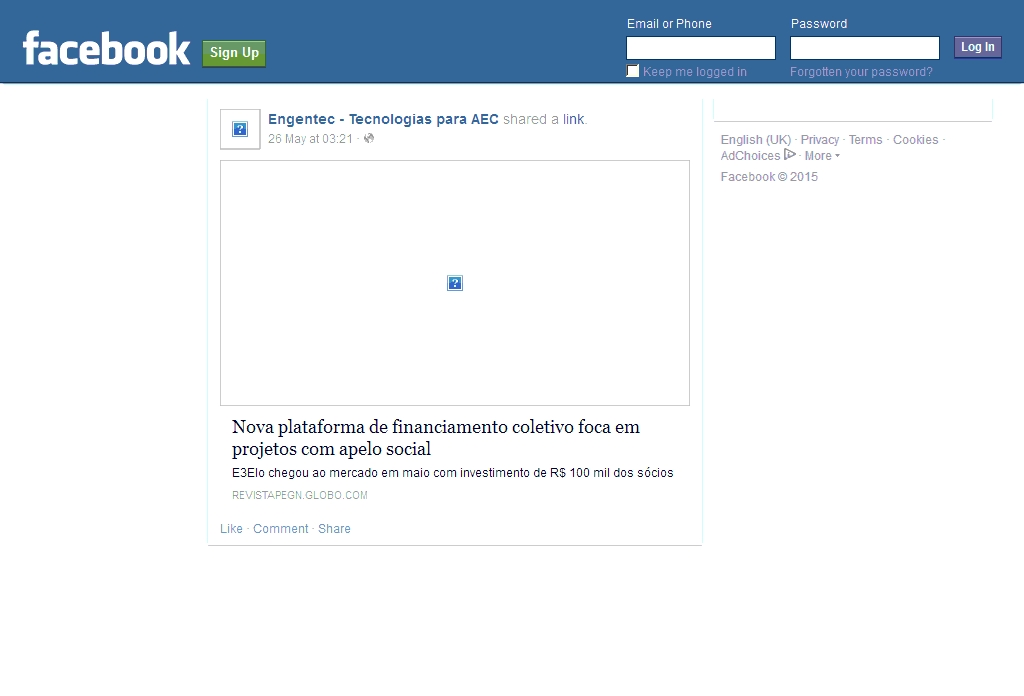This screenshot has height=696, width=1024.
Task: Select English (UK) language link
Action: (x=756, y=140)
